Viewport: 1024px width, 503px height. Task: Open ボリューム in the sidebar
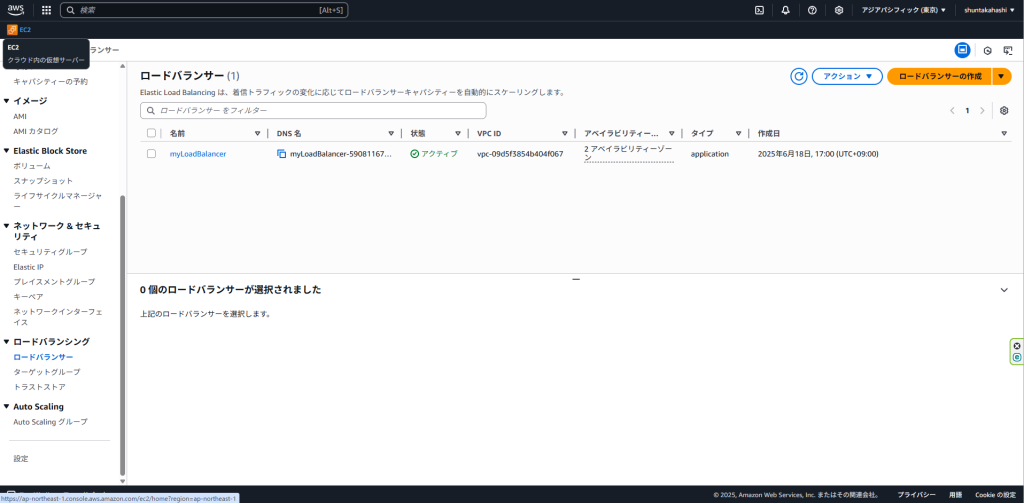point(31,166)
